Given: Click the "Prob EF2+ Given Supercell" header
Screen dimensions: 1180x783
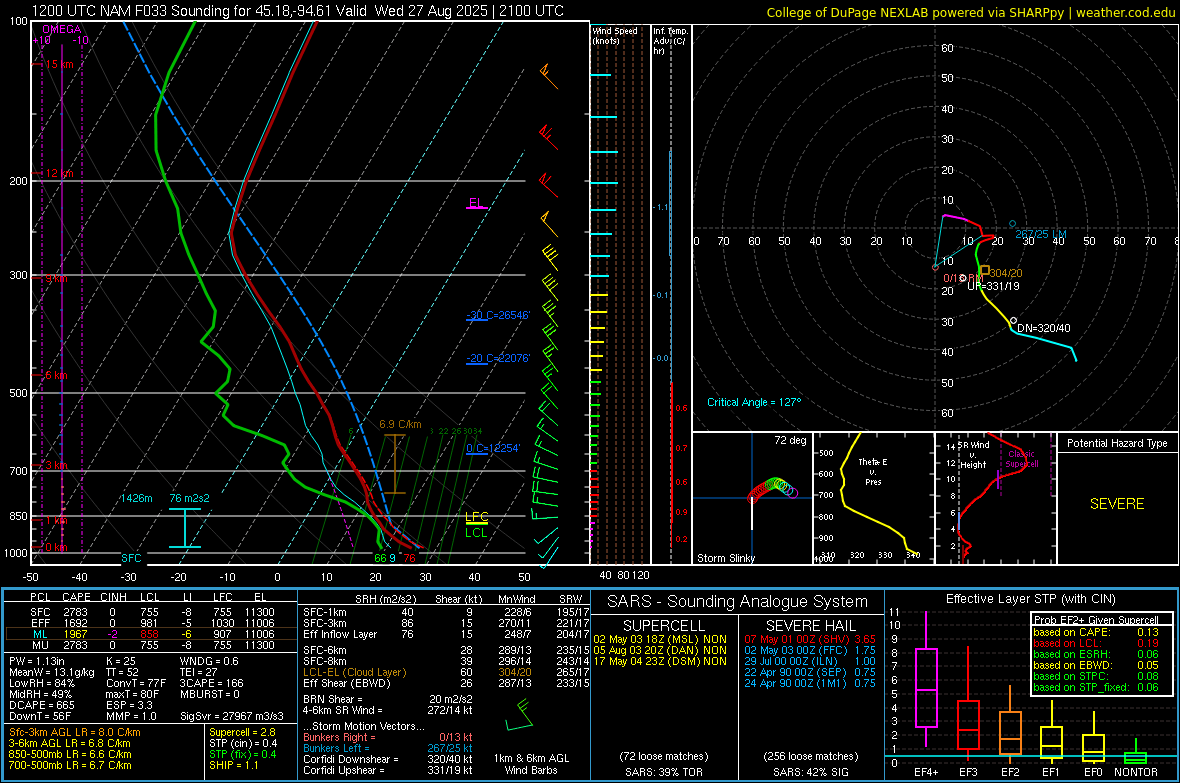Looking at the screenshot, I should (x=1096, y=620).
